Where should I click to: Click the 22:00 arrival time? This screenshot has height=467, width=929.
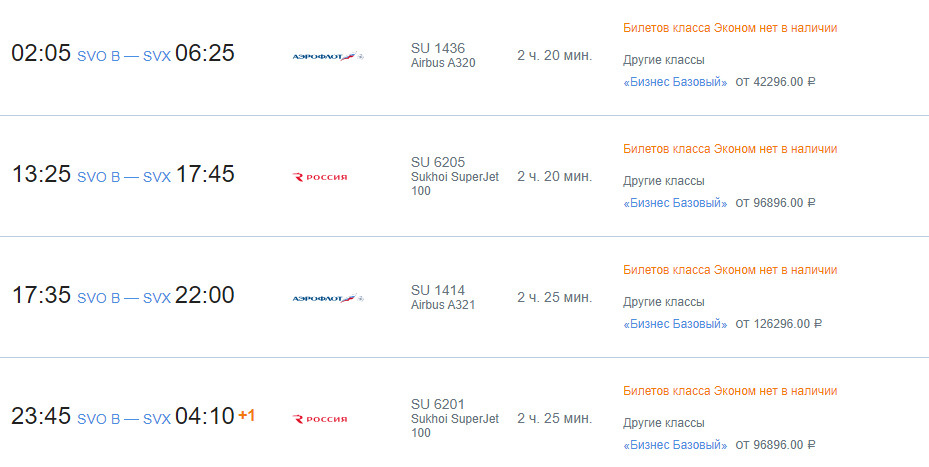tap(205, 296)
